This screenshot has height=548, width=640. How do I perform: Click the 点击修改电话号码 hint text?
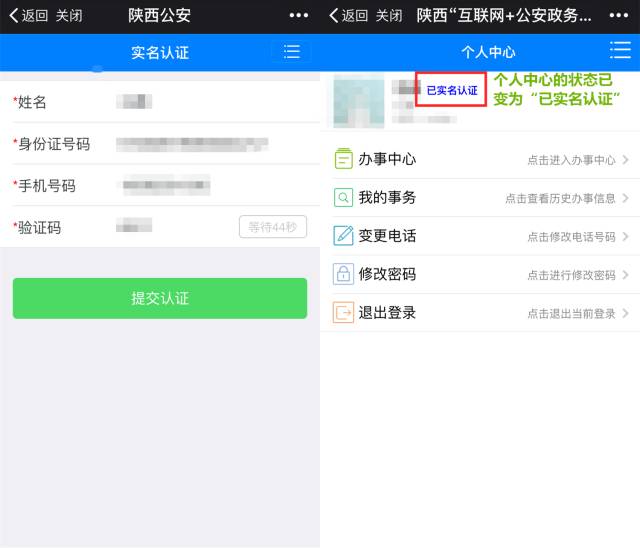pyautogui.click(x=571, y=237)
